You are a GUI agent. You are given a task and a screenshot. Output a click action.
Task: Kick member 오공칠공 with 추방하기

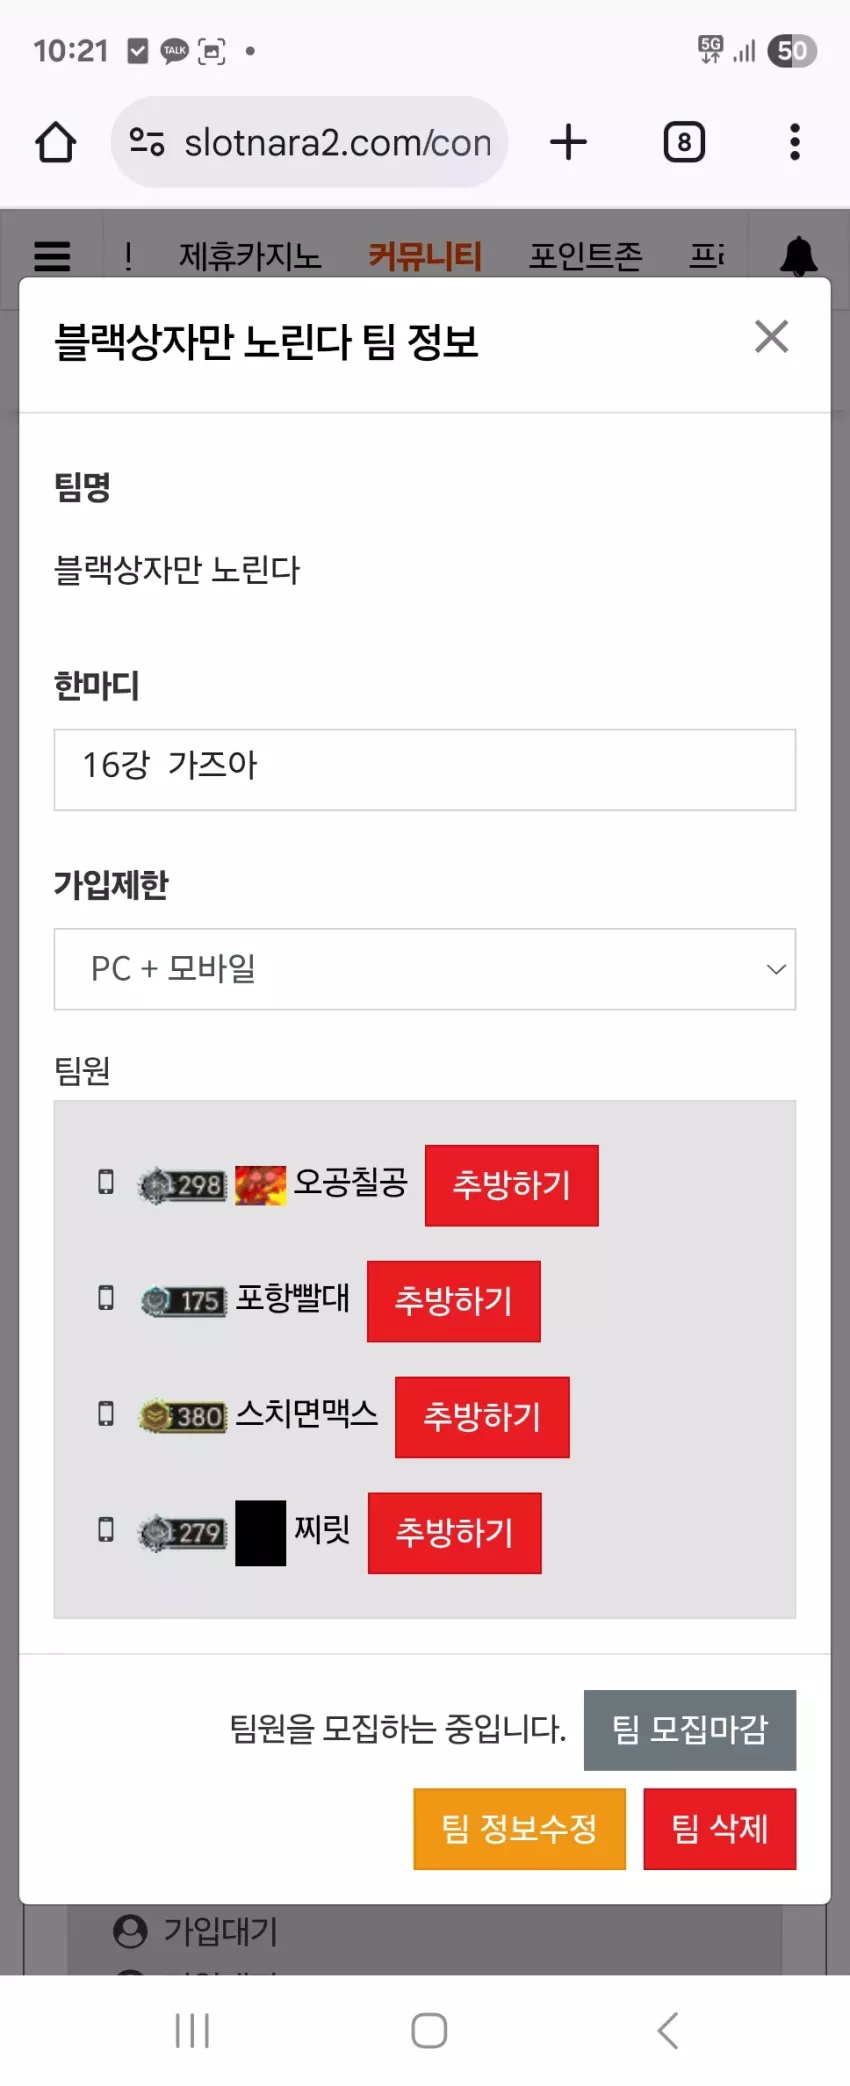[512, 1185]
